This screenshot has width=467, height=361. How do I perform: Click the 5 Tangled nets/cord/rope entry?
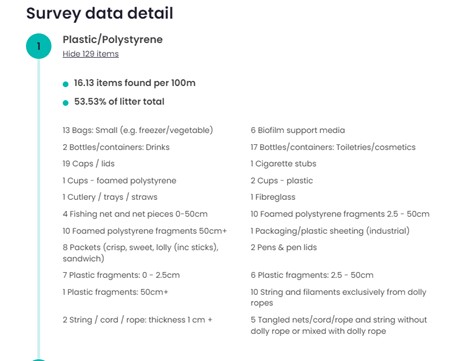(x=339, y=325)
